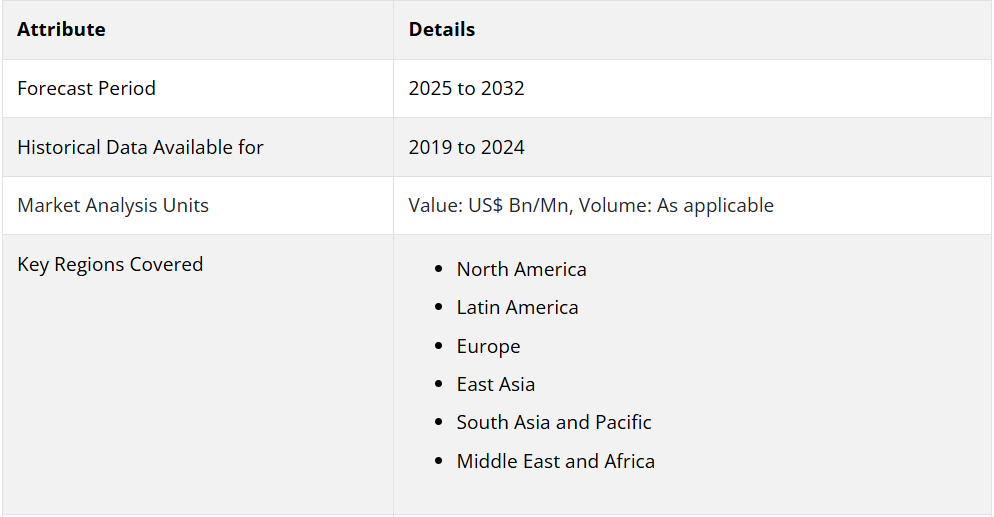Click the 2019 to 2024 value
The height and width of the screenshot is (517, 994).
coord(466,147)
